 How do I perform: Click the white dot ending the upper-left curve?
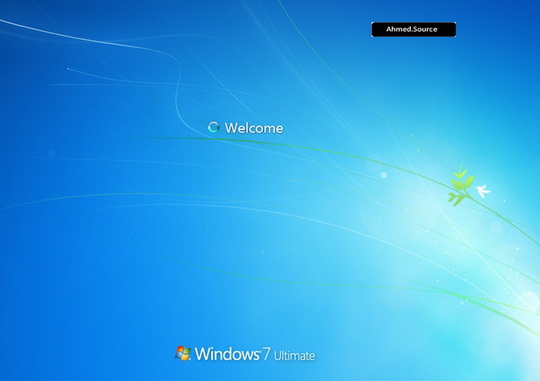click(x=68, y=69)
